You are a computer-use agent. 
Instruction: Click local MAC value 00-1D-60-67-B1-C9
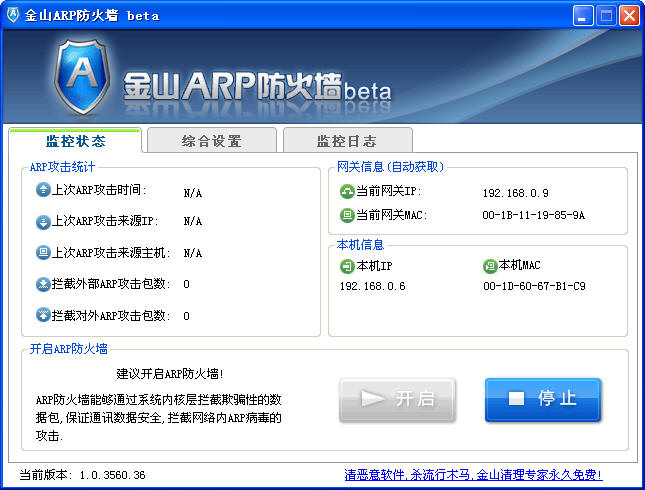point(534,286)
